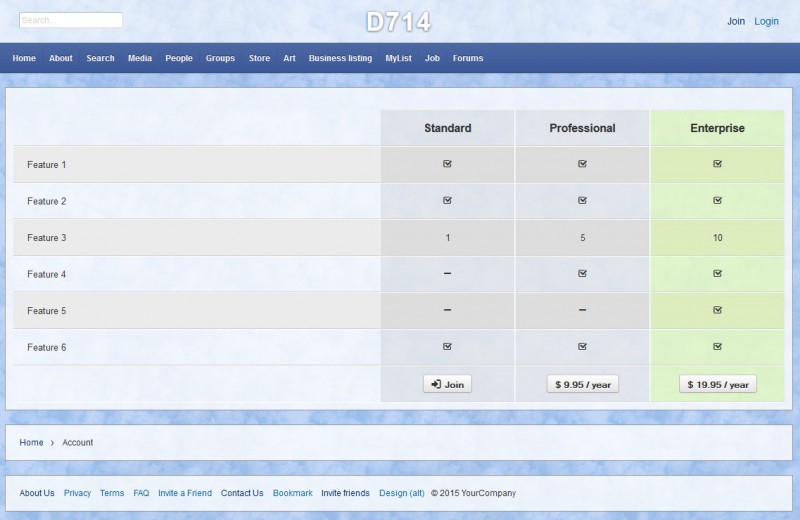Open the Contact Us footer link
Viewport: 800px width, 520px height.
coord(242,493)
